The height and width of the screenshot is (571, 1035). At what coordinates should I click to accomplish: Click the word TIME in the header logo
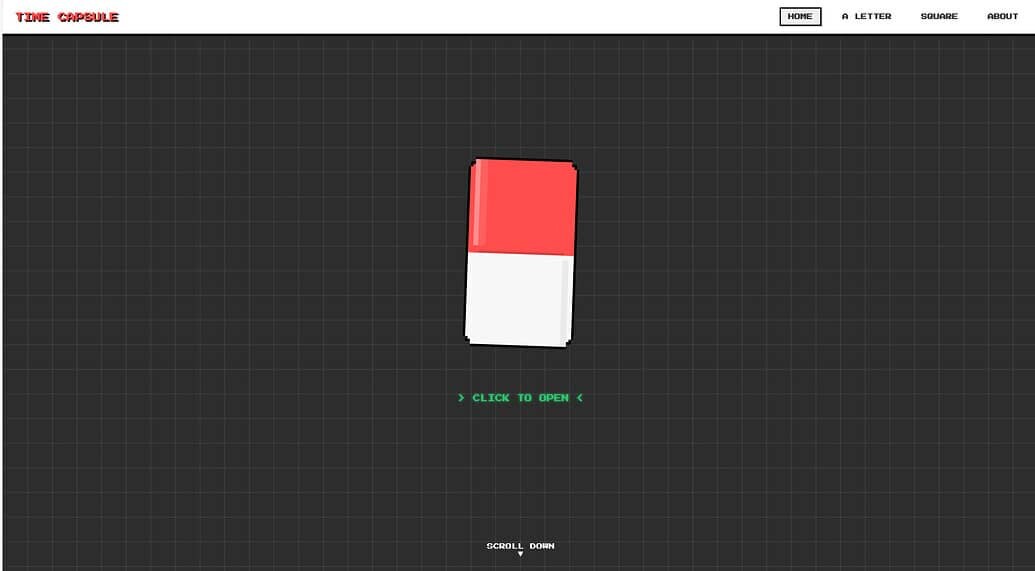33,17
